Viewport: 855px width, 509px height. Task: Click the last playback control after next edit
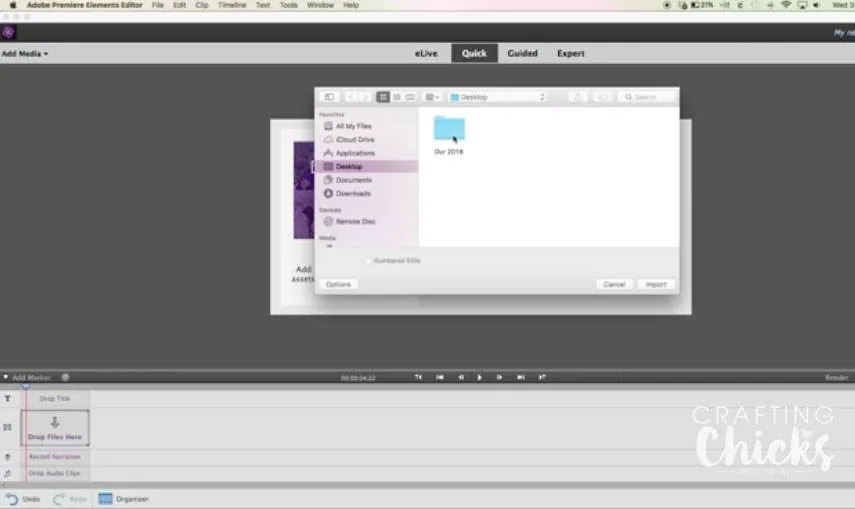pos(542,377)
